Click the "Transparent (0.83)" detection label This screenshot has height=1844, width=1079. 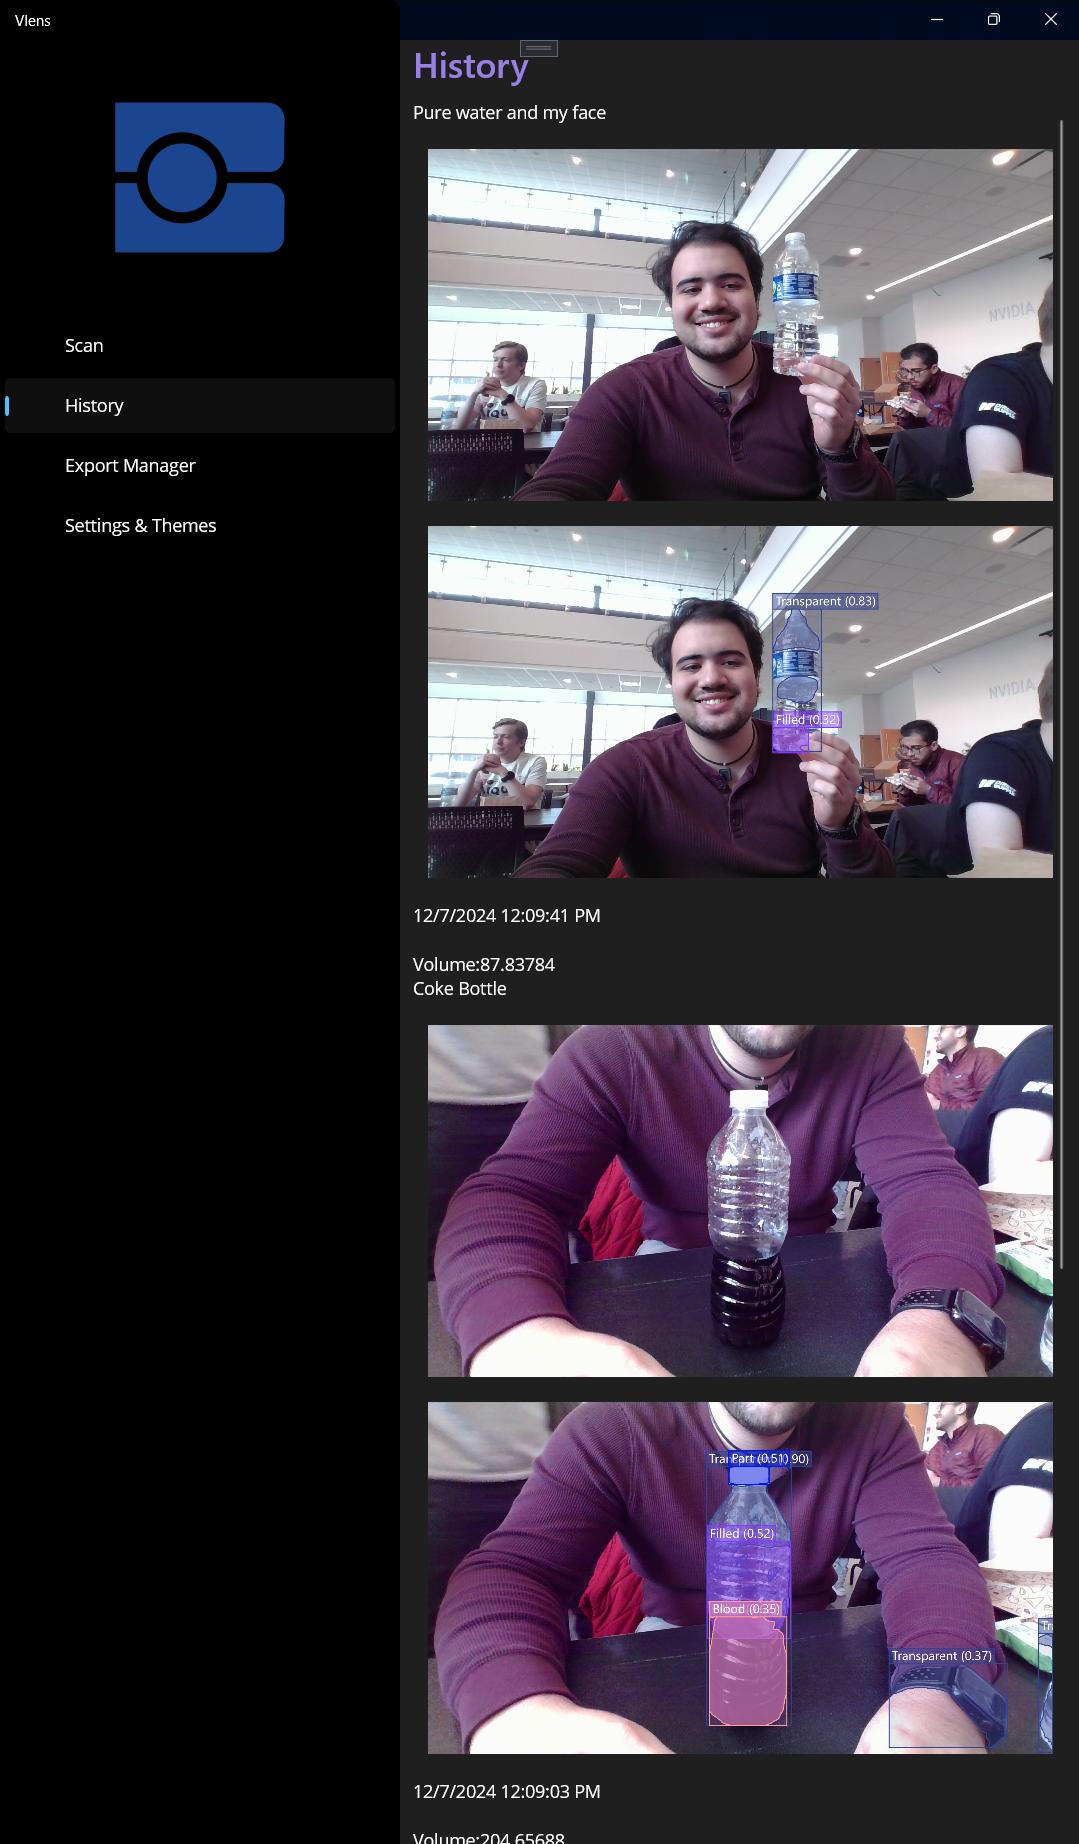pos(825,601)
